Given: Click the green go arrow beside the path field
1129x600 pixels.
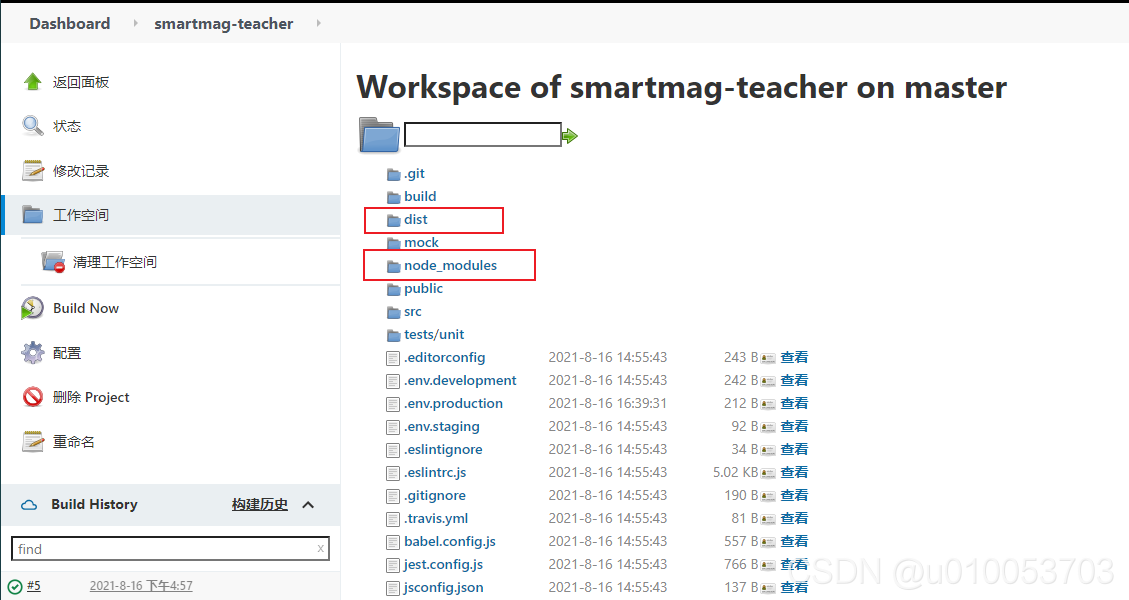Looking at the screenshot, I should click(570, 135).
